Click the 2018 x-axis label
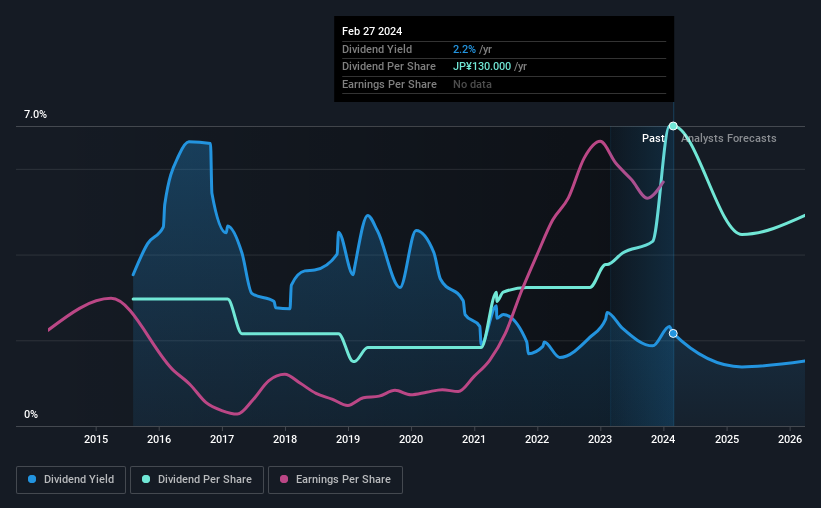 285,439
